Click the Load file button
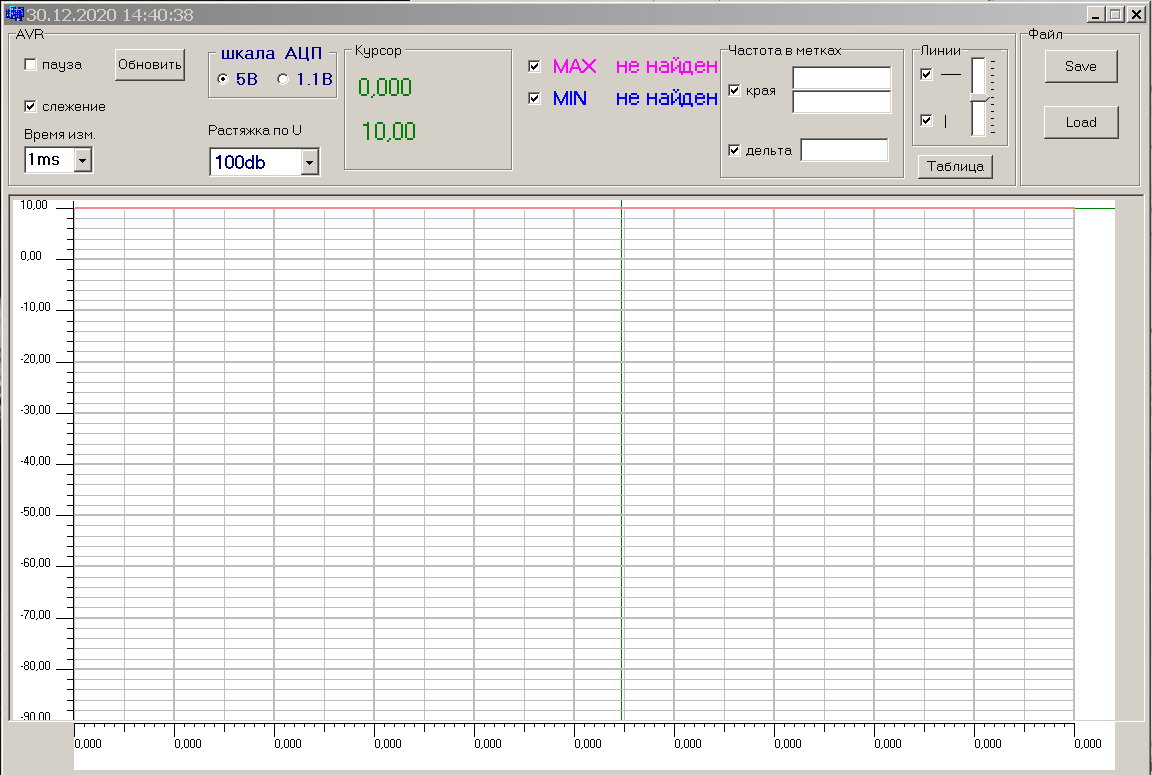1152x775 pixels. tap(1081, 122)
